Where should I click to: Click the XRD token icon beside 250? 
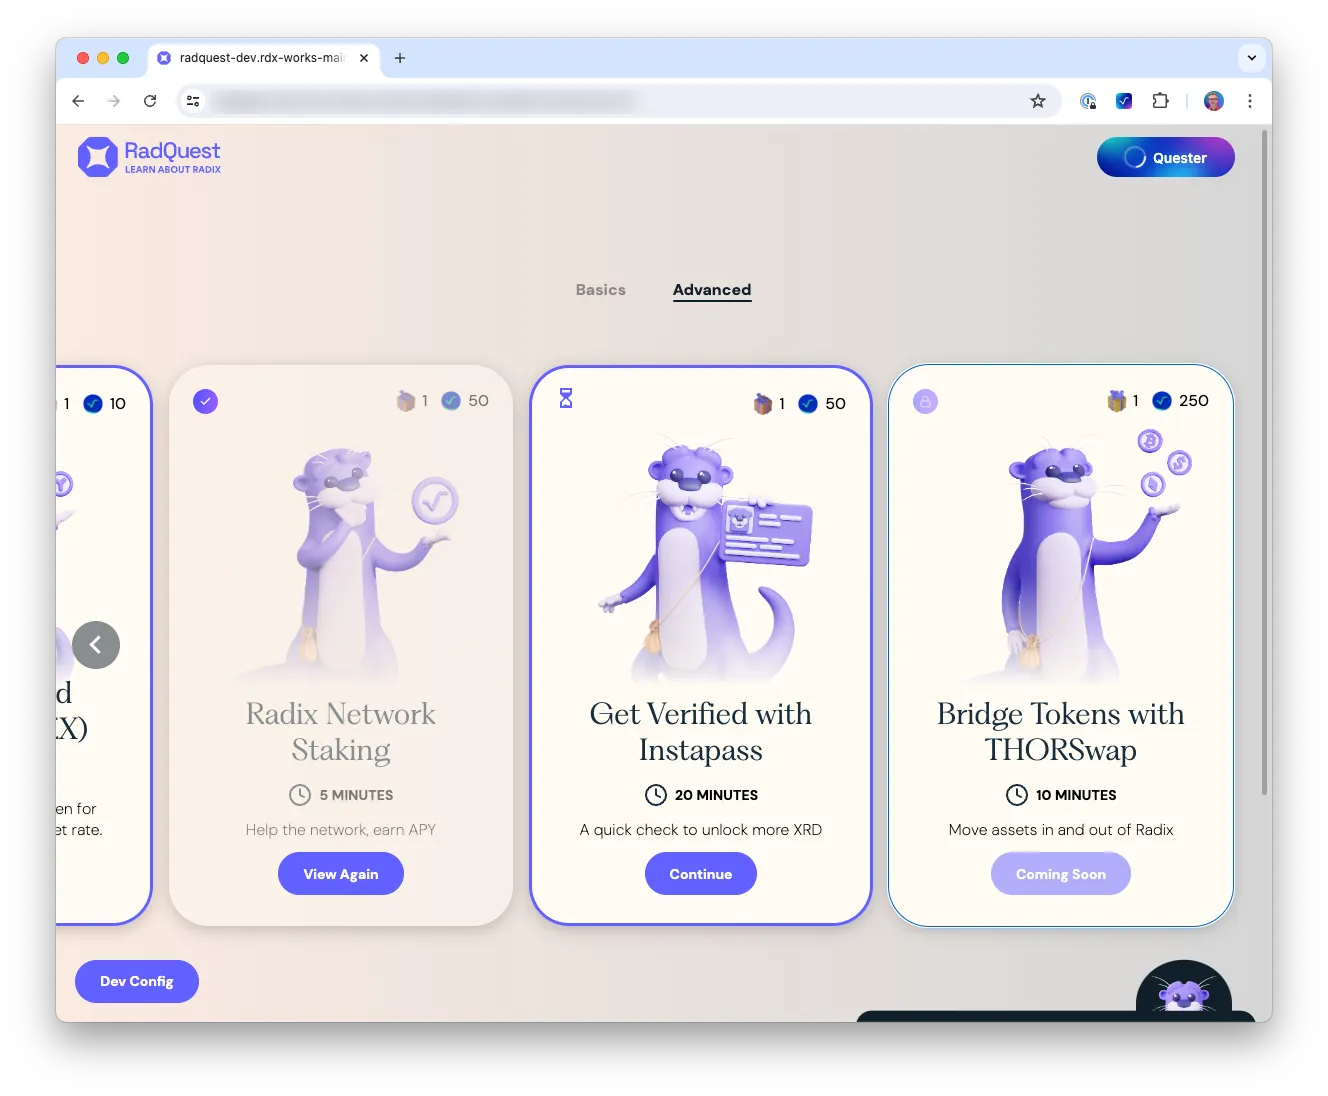(x=1162, y=401)
